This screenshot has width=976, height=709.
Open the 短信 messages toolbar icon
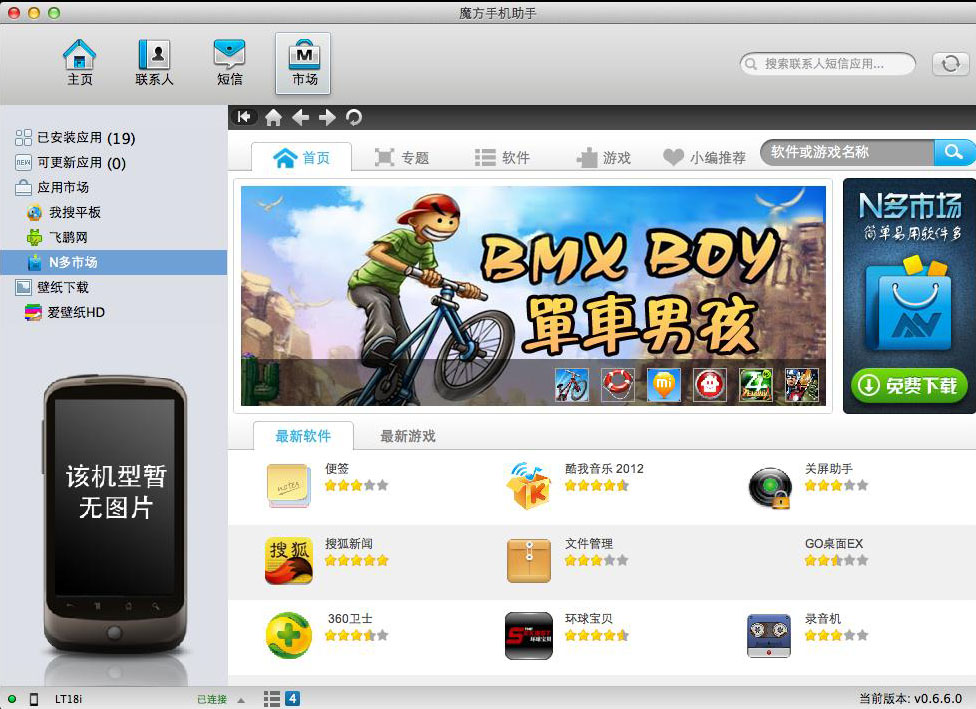pyautogui.click(x=229, y=62)
